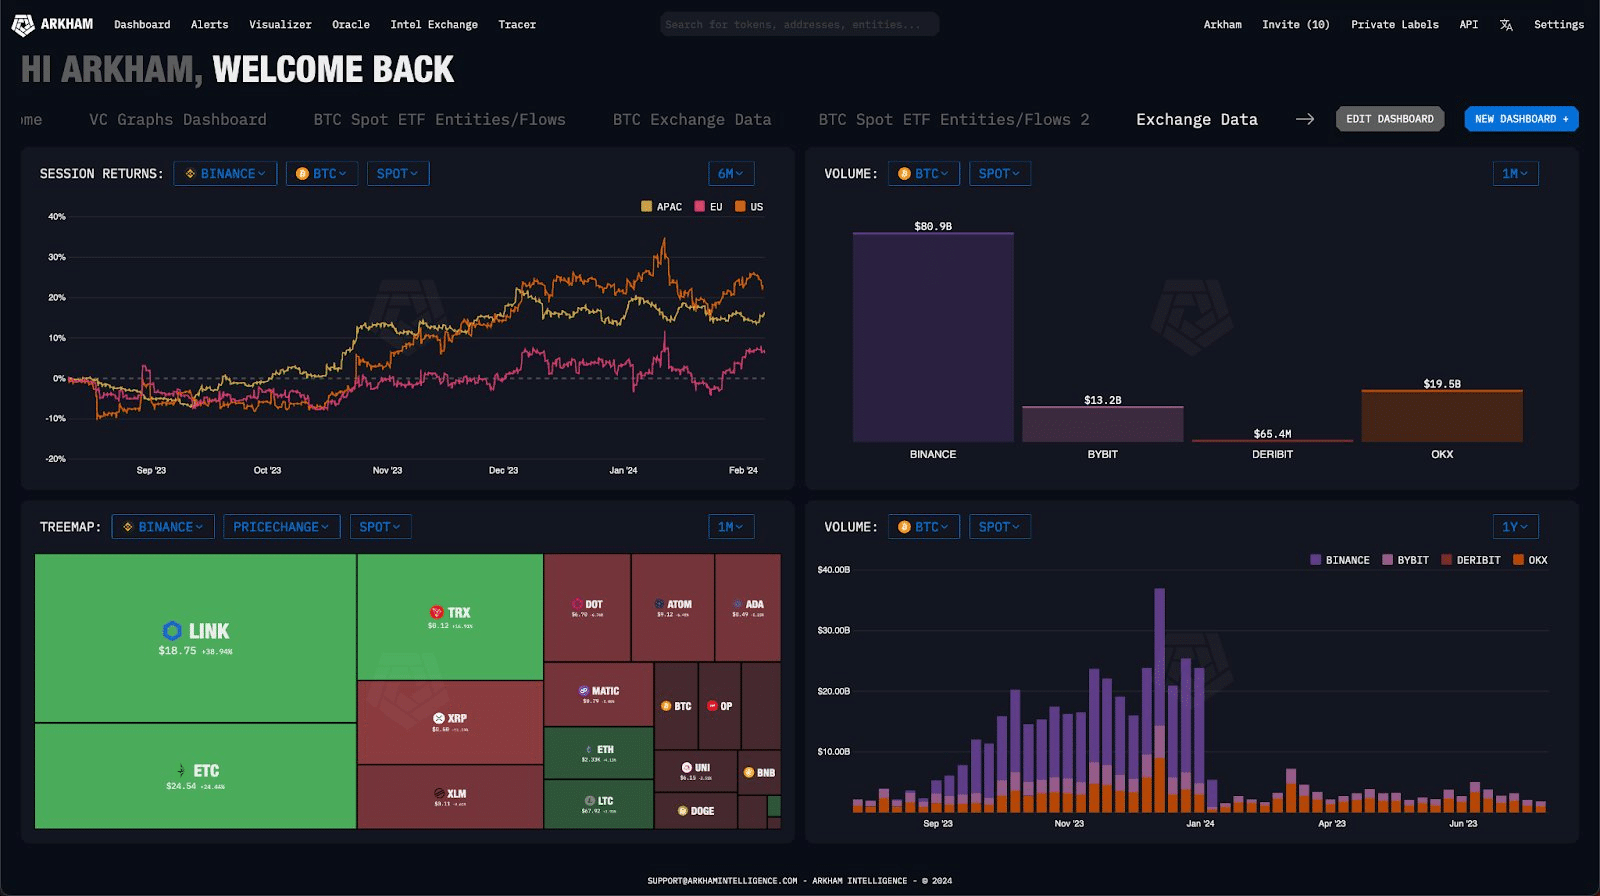Select the TRX tile in treemap
The width and height of the screenshot is (1600, 896).
(x=450, y=617)
